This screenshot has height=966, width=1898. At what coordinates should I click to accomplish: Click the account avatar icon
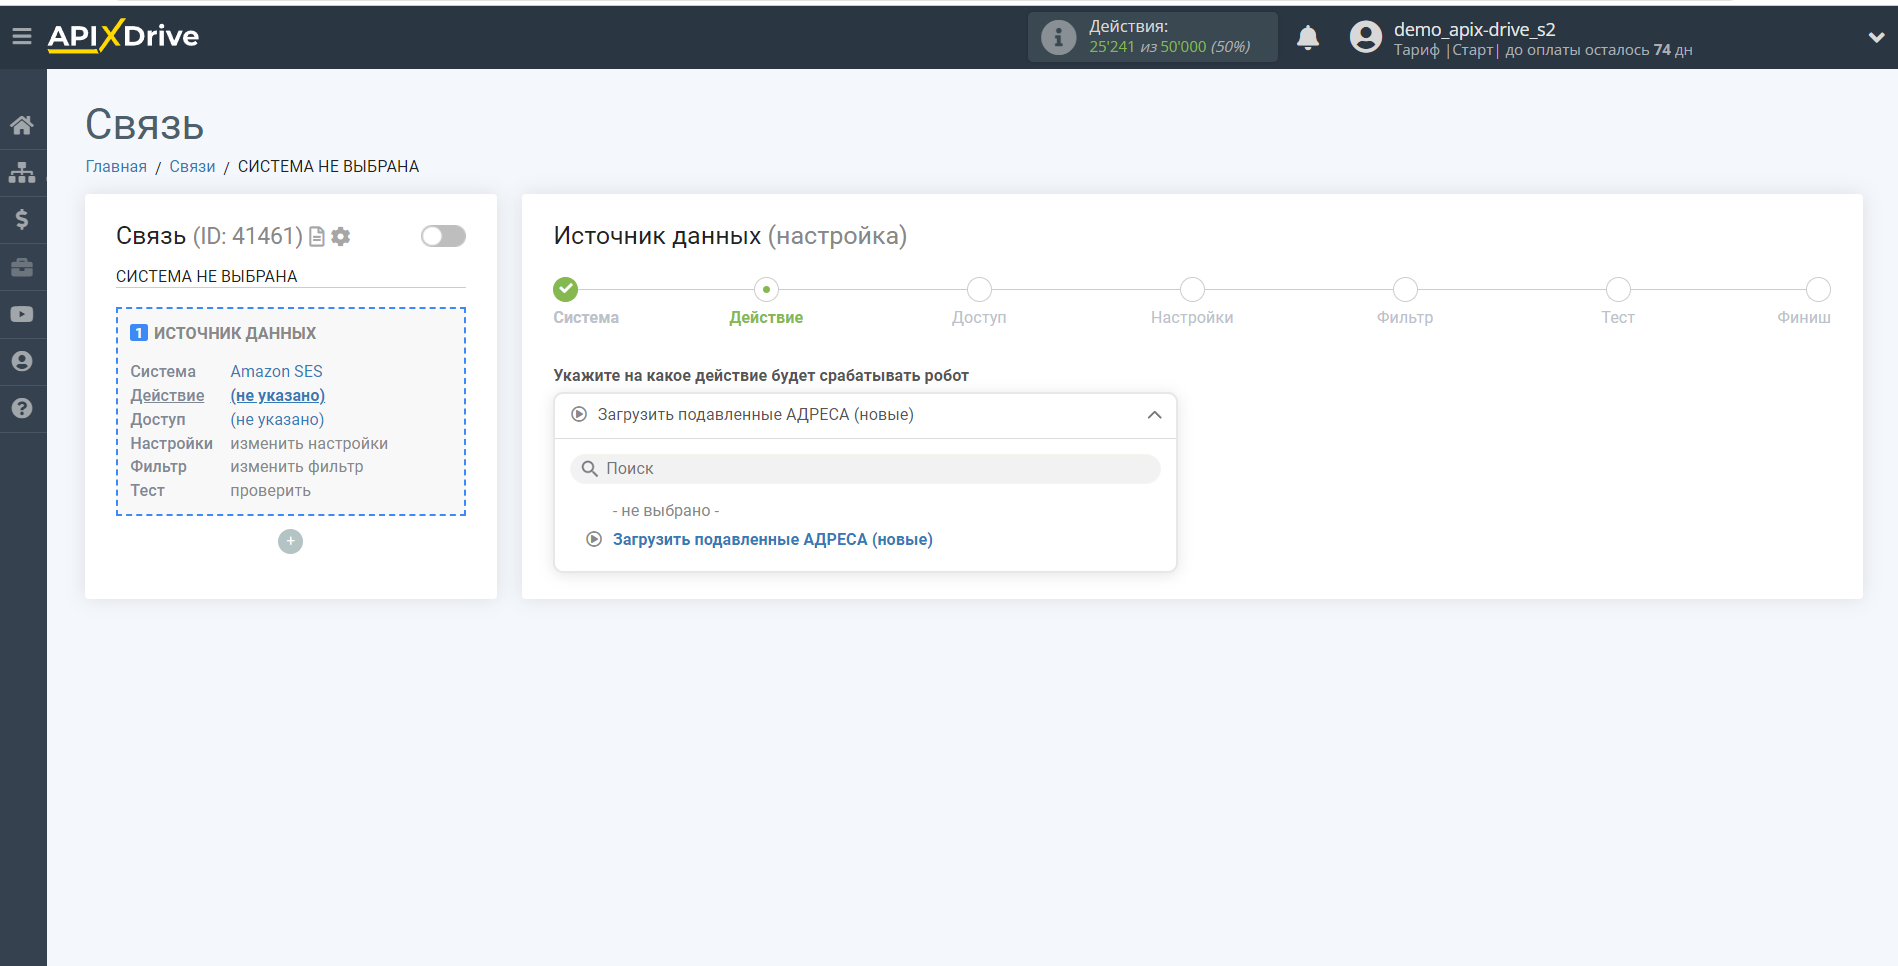coord(1365,37)
